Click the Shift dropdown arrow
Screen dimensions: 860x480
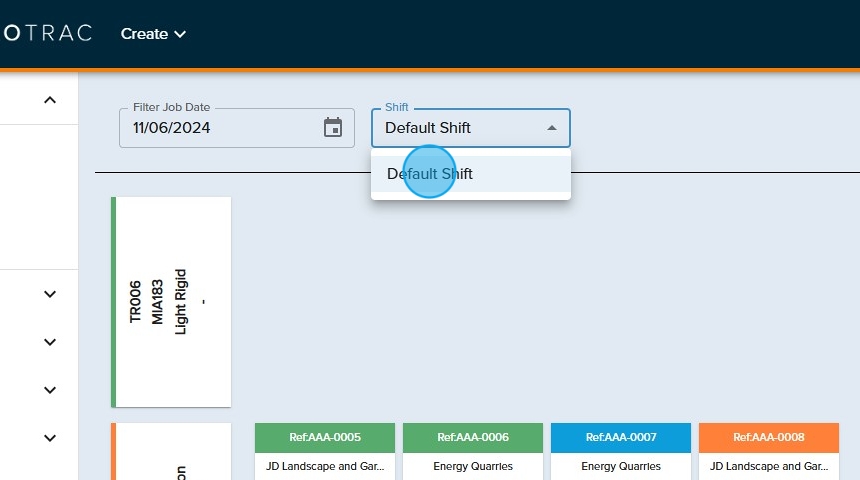[x=551, y=128]
